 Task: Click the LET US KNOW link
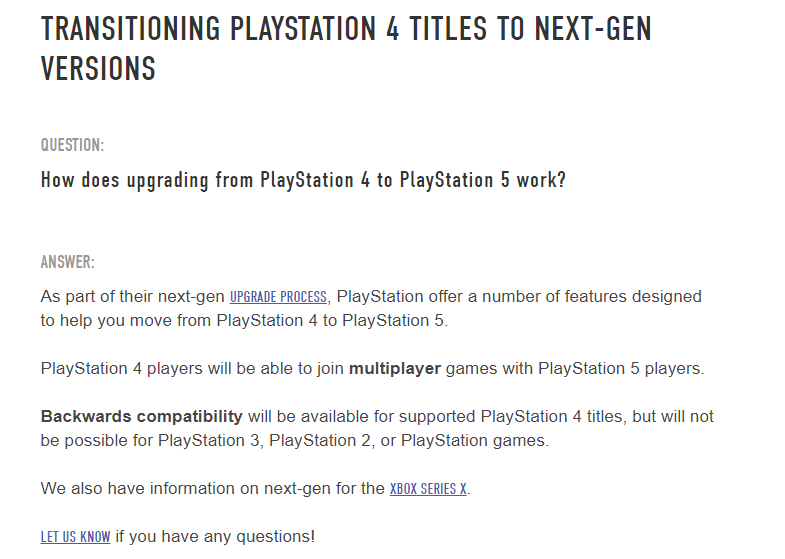pyautogui.click(x=75, y=537)
